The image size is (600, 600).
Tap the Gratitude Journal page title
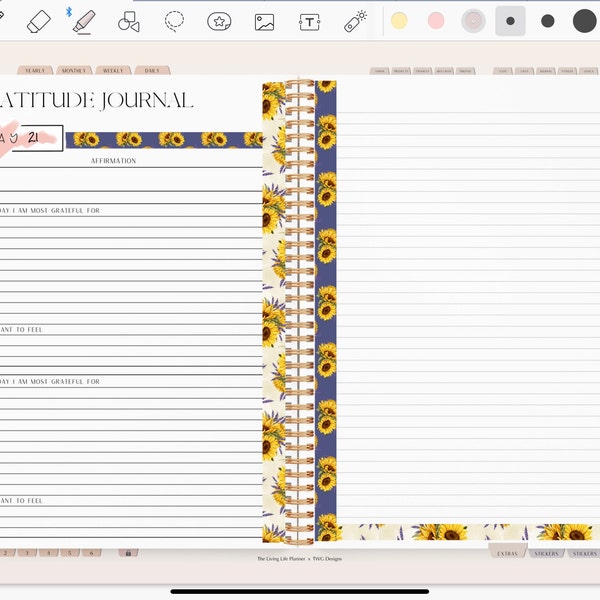tap(96, 101)
